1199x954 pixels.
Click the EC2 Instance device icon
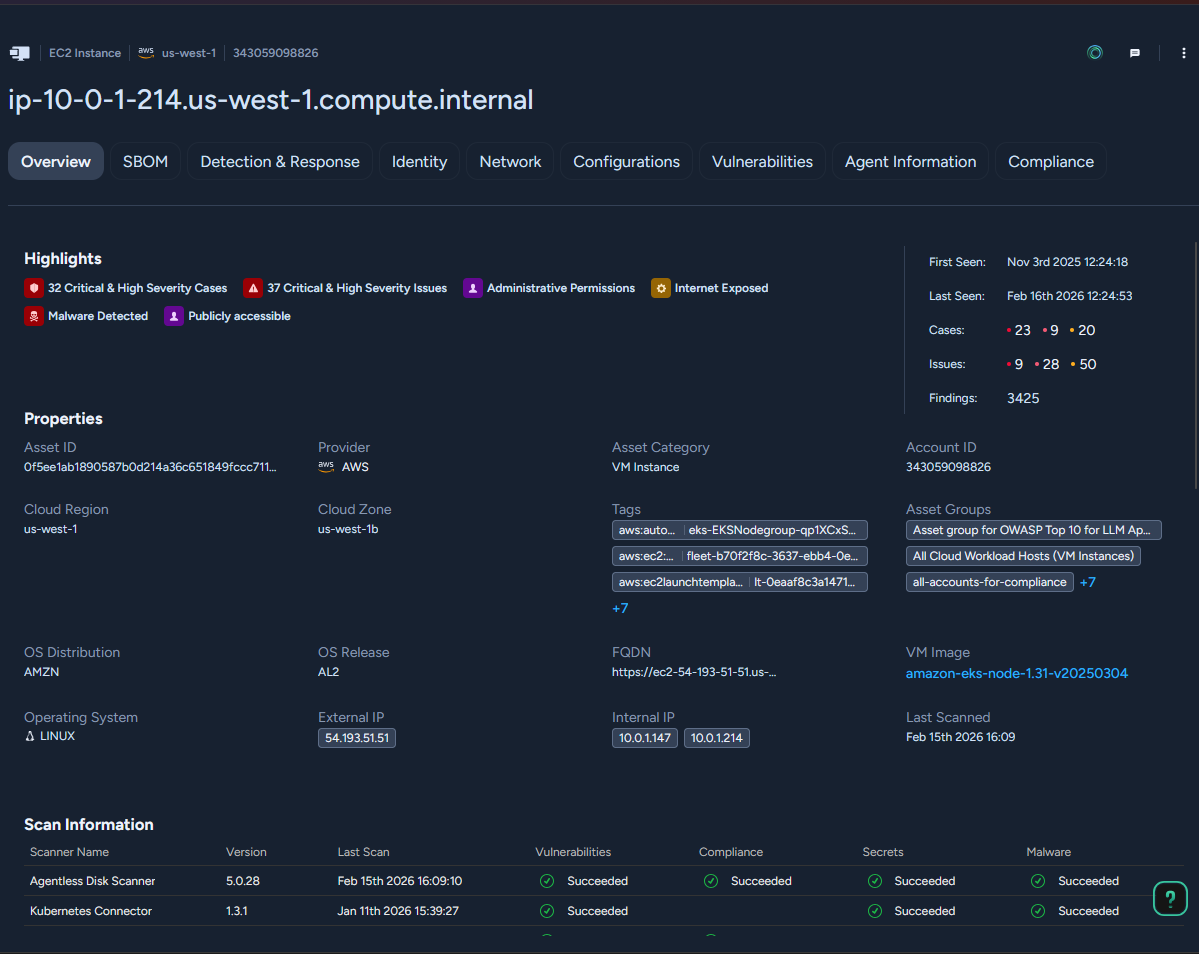19,53
